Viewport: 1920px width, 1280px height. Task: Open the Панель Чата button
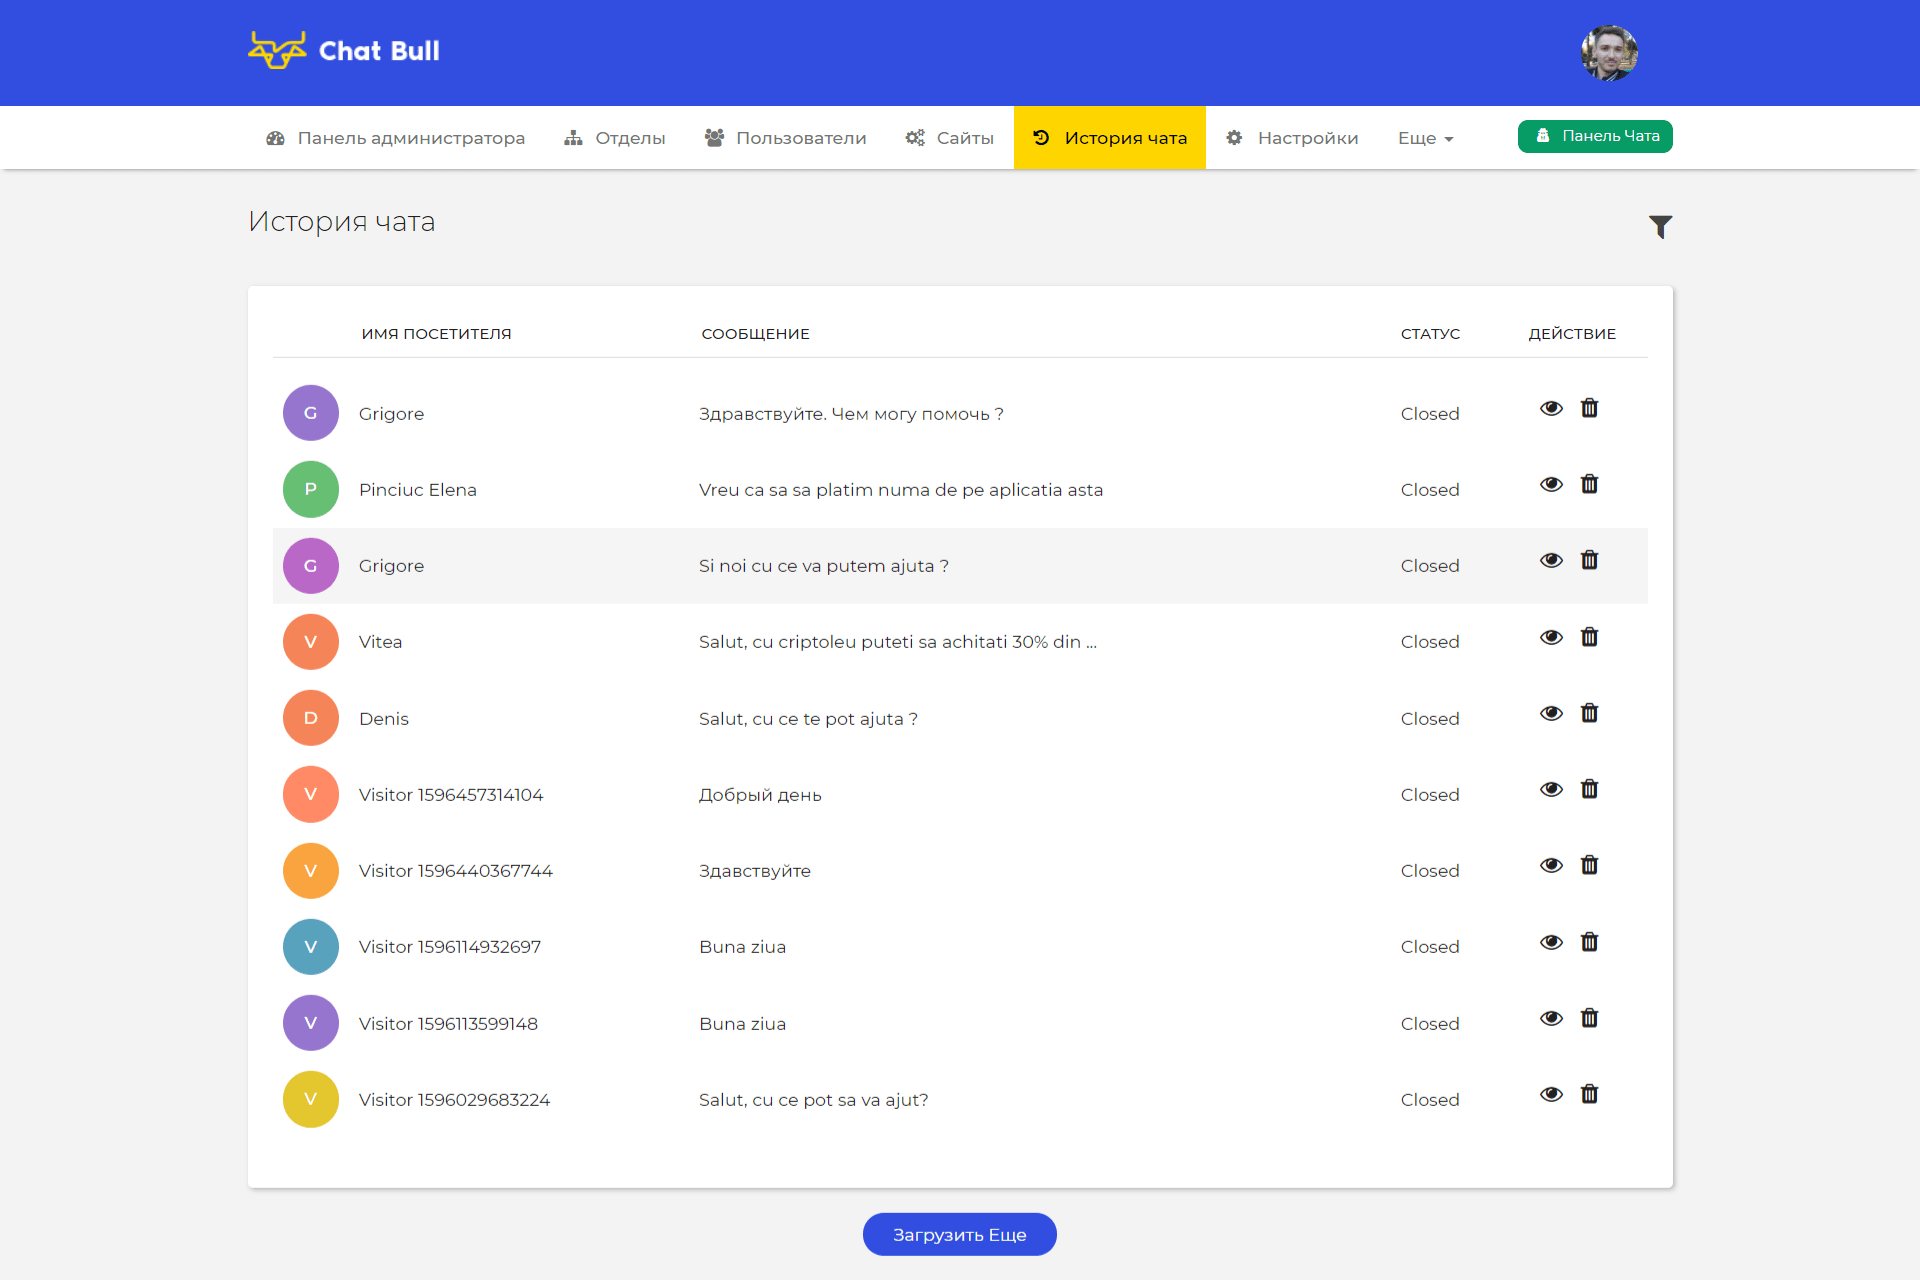(x=1595, y=136)
